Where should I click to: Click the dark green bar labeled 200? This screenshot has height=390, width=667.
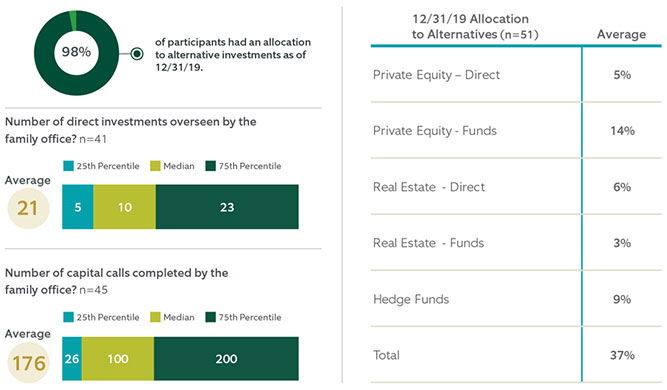tap(226, 359)
